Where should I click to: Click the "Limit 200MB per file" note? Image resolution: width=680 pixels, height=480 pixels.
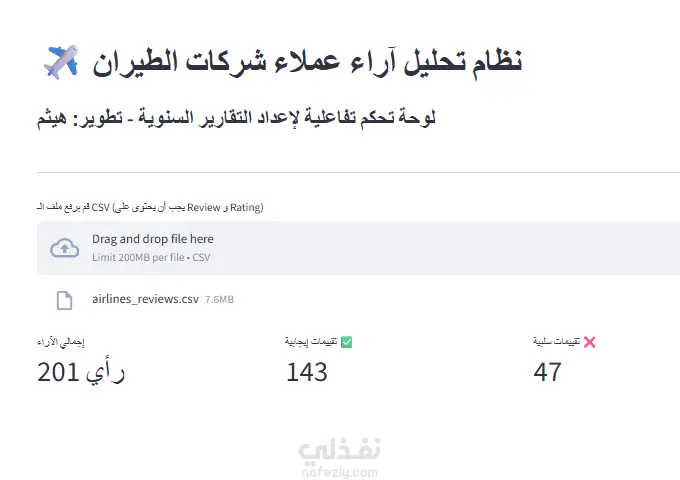[x=151, y=257]
